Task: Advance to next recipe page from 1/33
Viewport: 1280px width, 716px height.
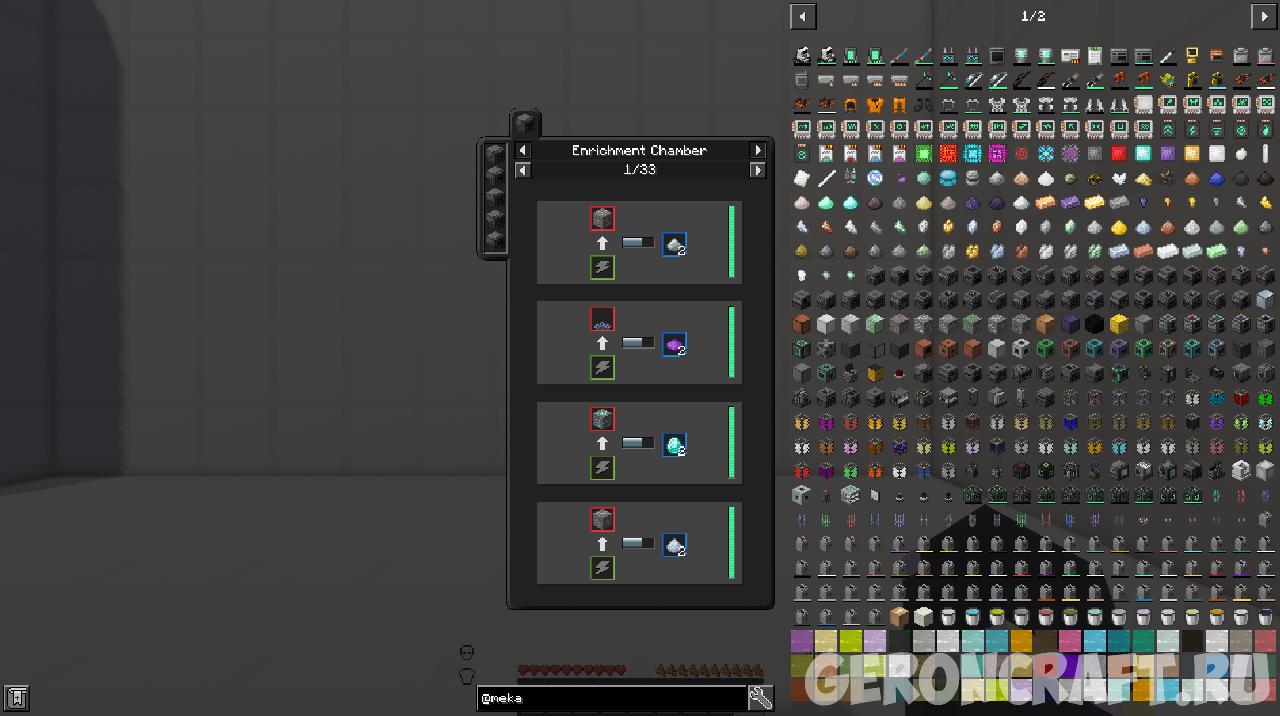Action: click(758, 170)
